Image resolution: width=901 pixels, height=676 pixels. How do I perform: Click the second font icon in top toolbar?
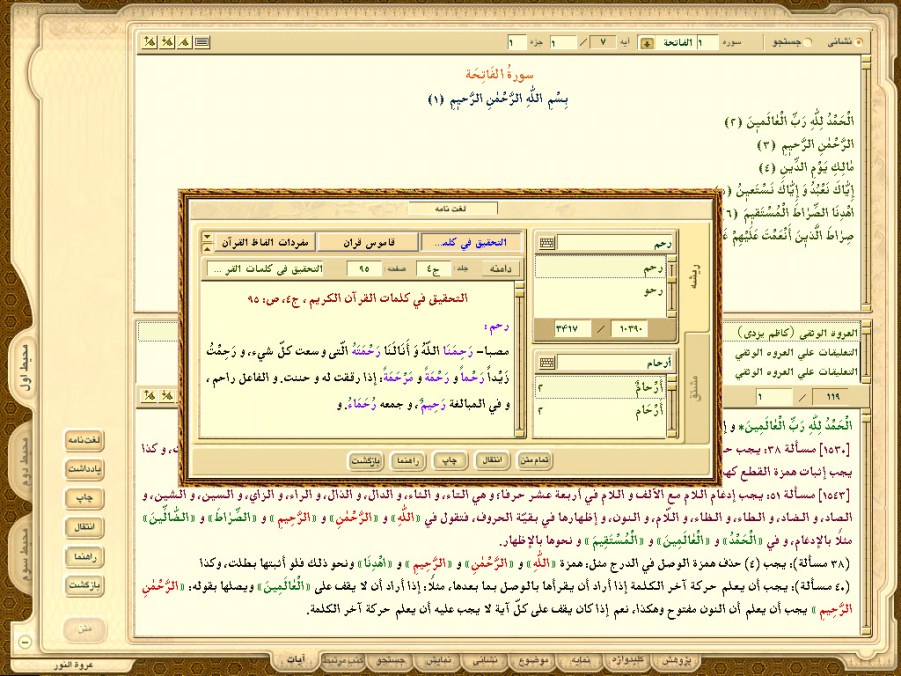[x=167, y=42]
